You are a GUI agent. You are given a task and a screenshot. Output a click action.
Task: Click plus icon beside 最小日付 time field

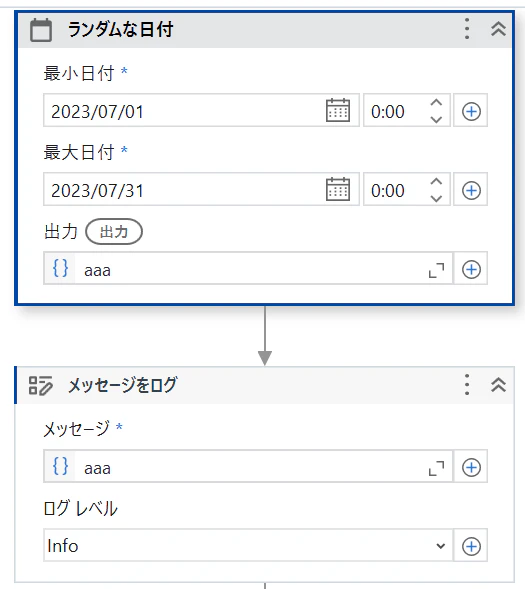[471, 111]
